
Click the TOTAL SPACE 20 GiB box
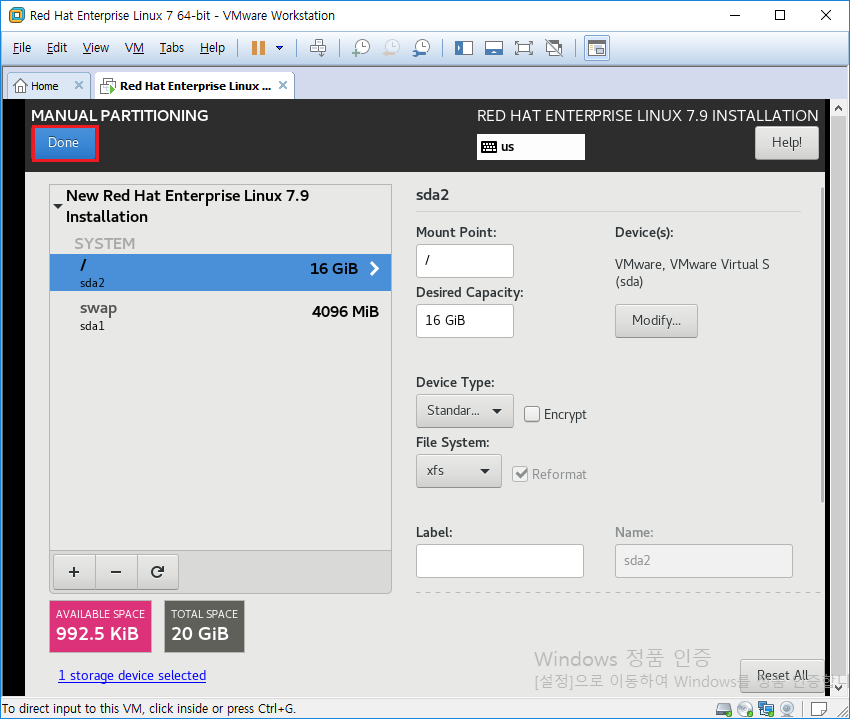(204, 626)
